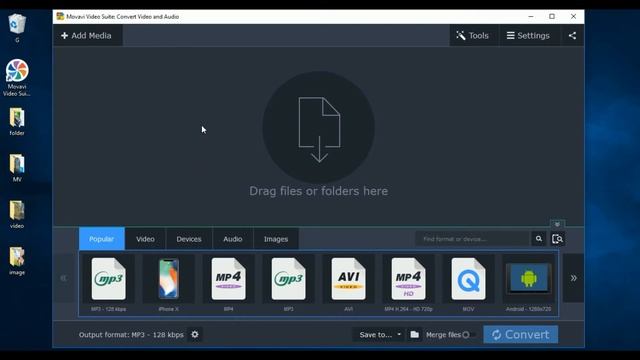This screenshot has width=640, height=360.
Task: Focus the Find format or device field
Action: pyautogui.click(x=473, y=239)
